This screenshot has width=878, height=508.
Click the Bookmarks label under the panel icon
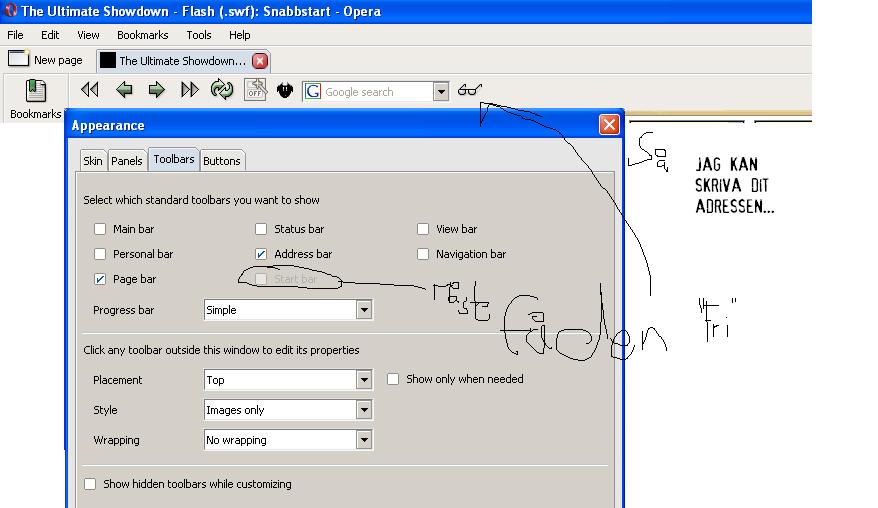36,114
